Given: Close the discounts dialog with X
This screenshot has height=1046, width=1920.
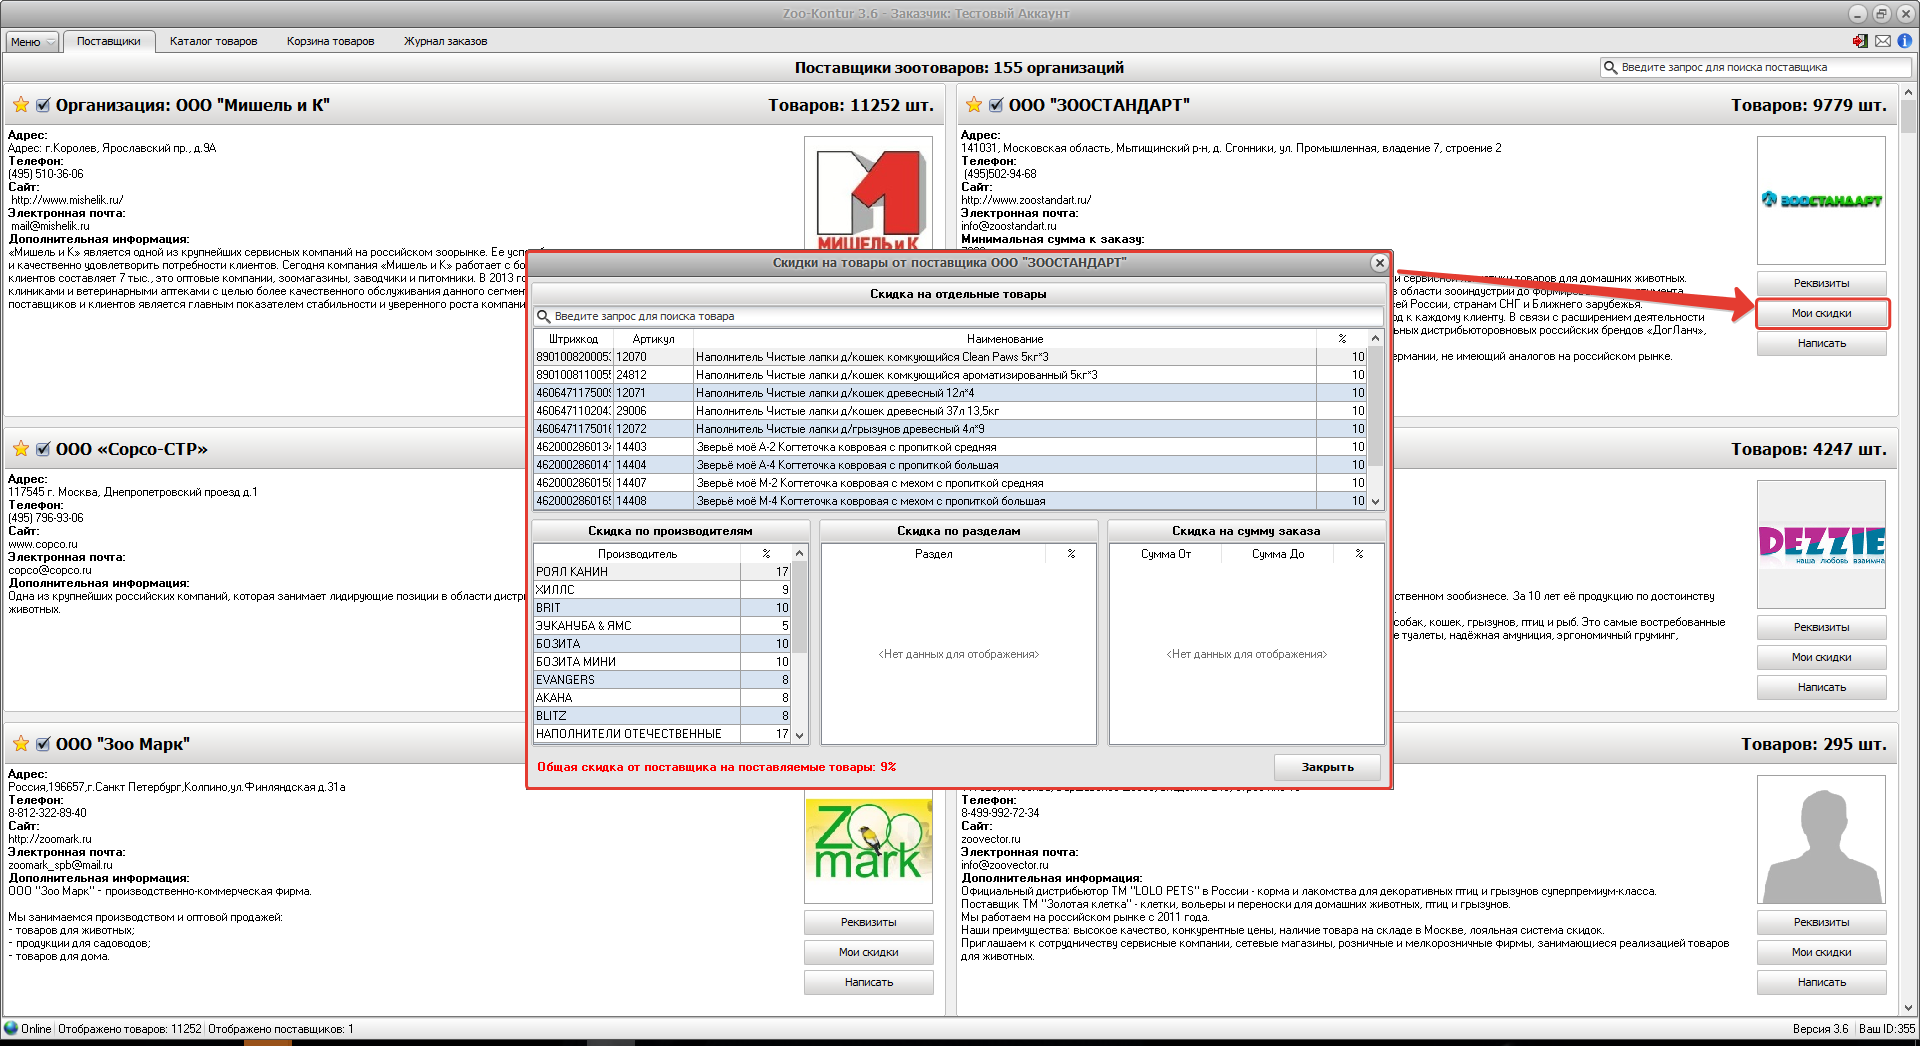Looking at the screenshot, I should [1379, 263].
